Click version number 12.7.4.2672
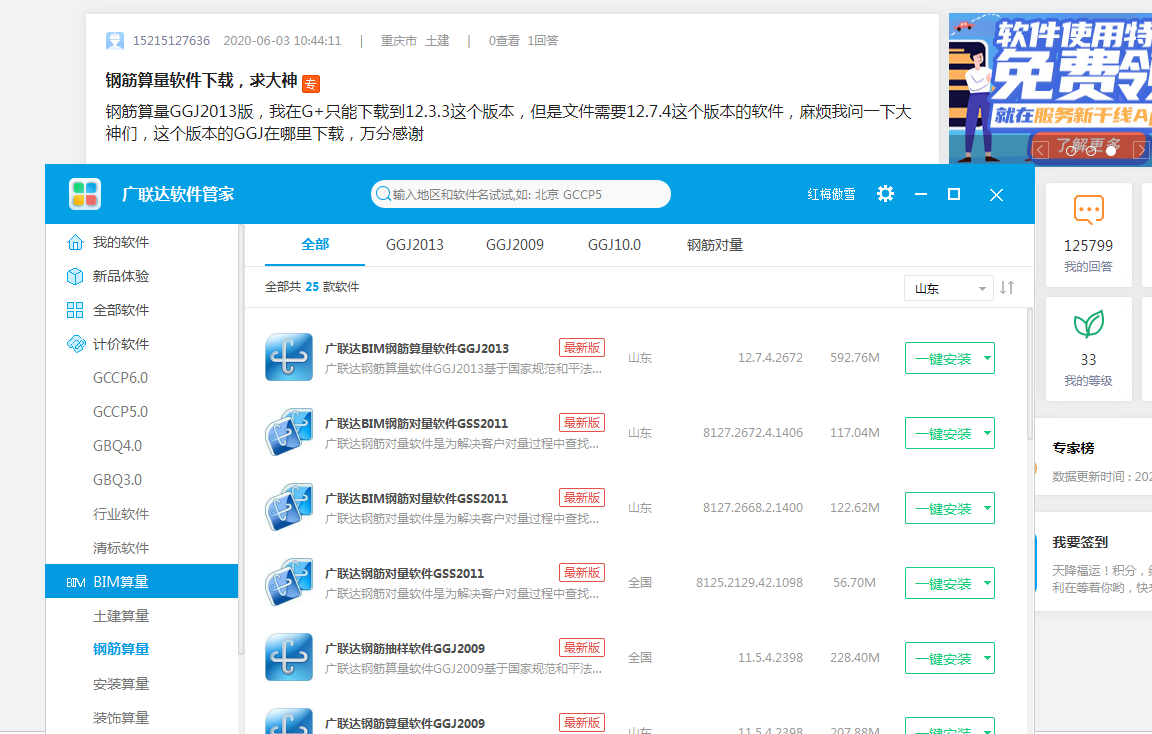Screen dimensions: 1152x734 pyautogui.click(x=770, y=358)
